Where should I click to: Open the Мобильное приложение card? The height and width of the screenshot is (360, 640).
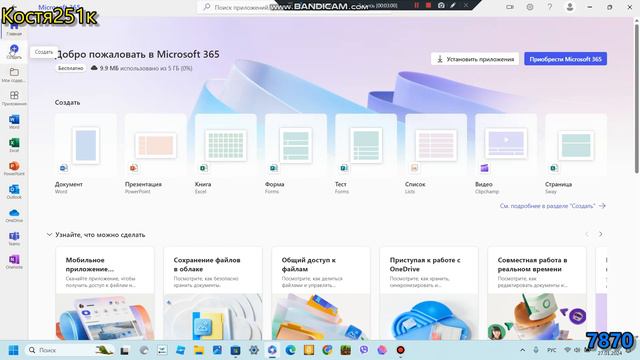coord(105,293)
